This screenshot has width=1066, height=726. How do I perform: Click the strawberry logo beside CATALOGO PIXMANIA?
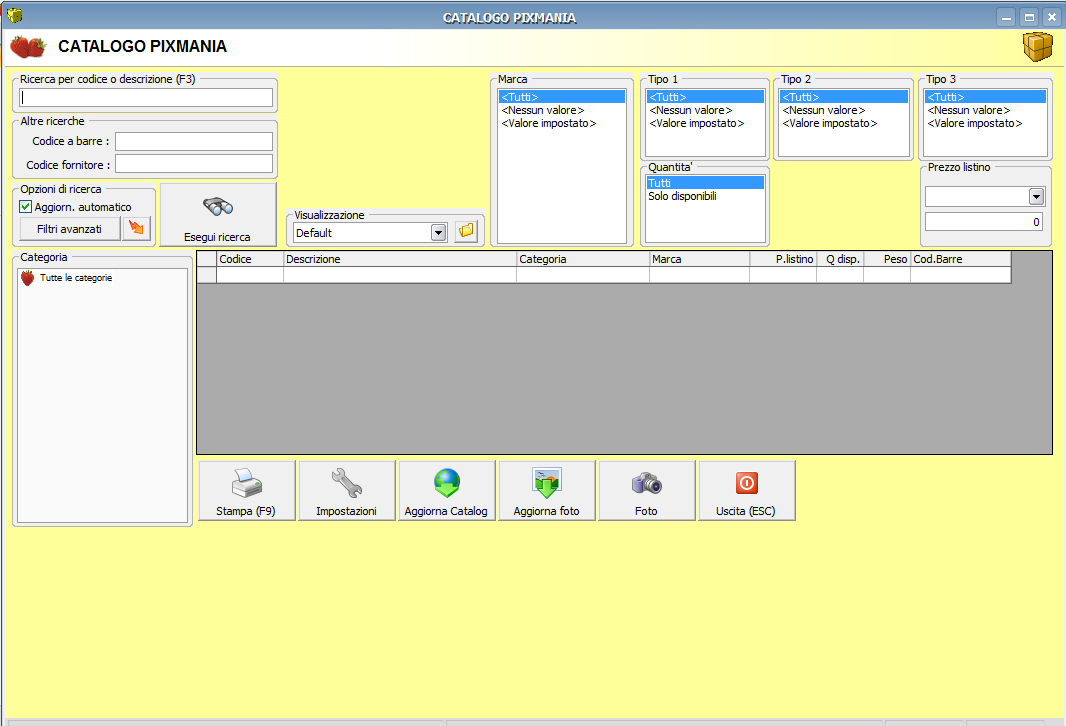(x=28, y=46)
